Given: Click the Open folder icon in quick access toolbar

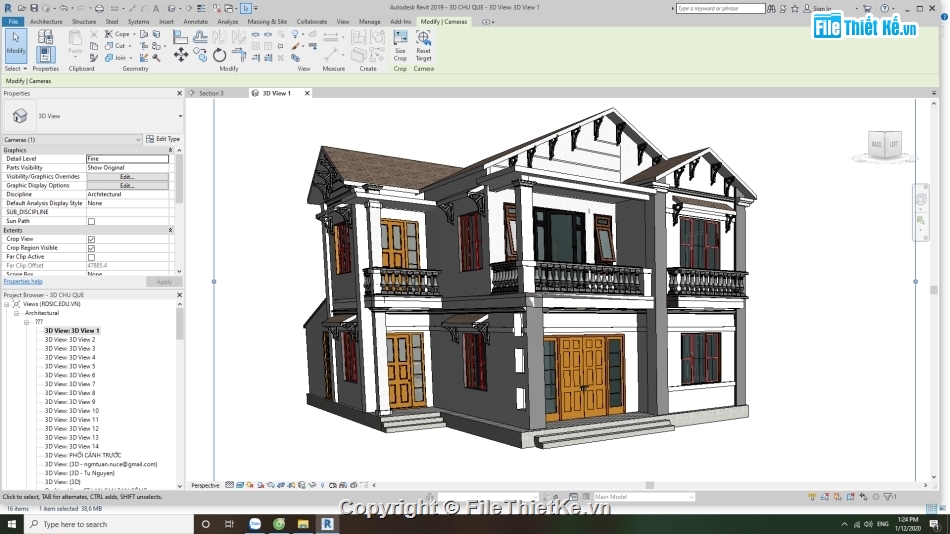Looking at the screenshot, I should 21,8.
